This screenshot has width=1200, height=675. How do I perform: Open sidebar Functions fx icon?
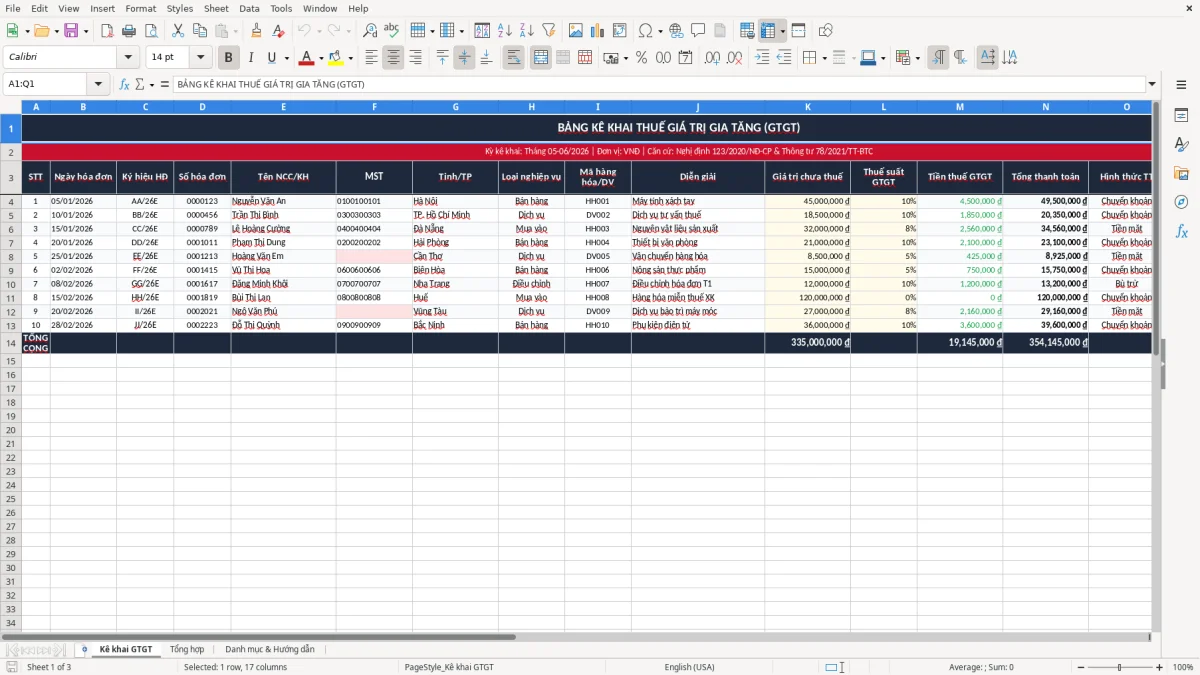pos(1181,231)
